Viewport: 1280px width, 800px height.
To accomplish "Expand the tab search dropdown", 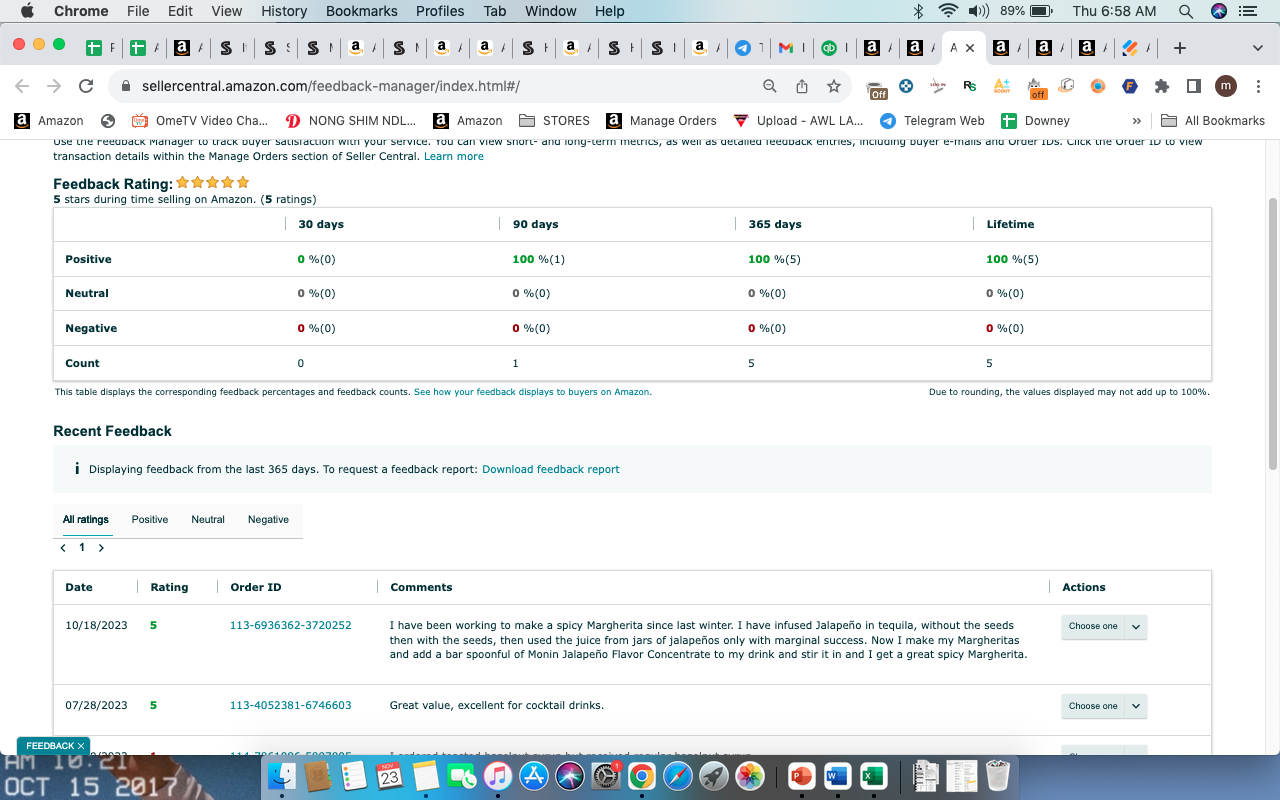I will pyautogui.click(x=1258, y=47).
